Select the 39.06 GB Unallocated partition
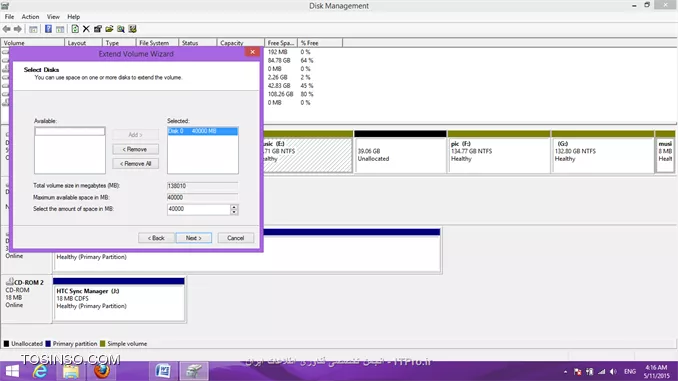 400,152
